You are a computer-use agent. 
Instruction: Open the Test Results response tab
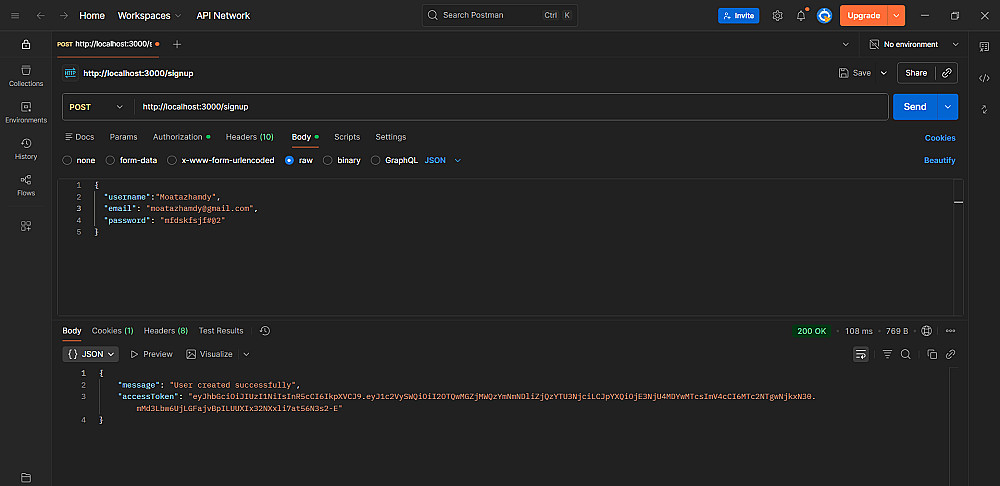[x=221, y=331]
